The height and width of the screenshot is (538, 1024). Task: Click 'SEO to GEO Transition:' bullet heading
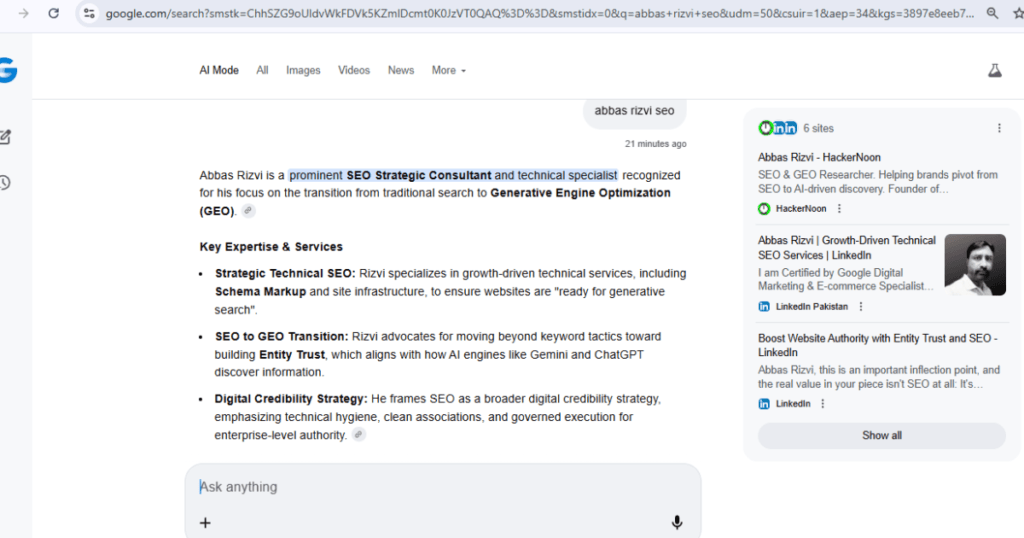tap(281, 336)
